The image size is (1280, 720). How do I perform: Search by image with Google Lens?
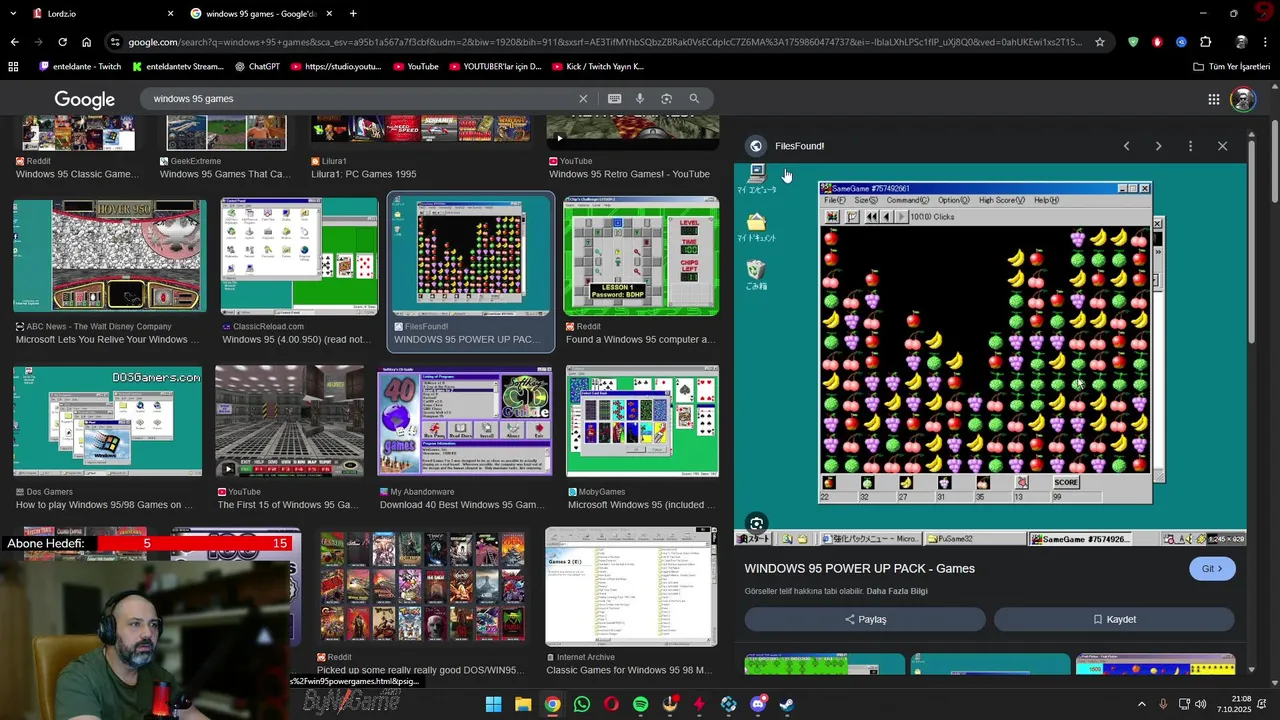tap(666, 99)
